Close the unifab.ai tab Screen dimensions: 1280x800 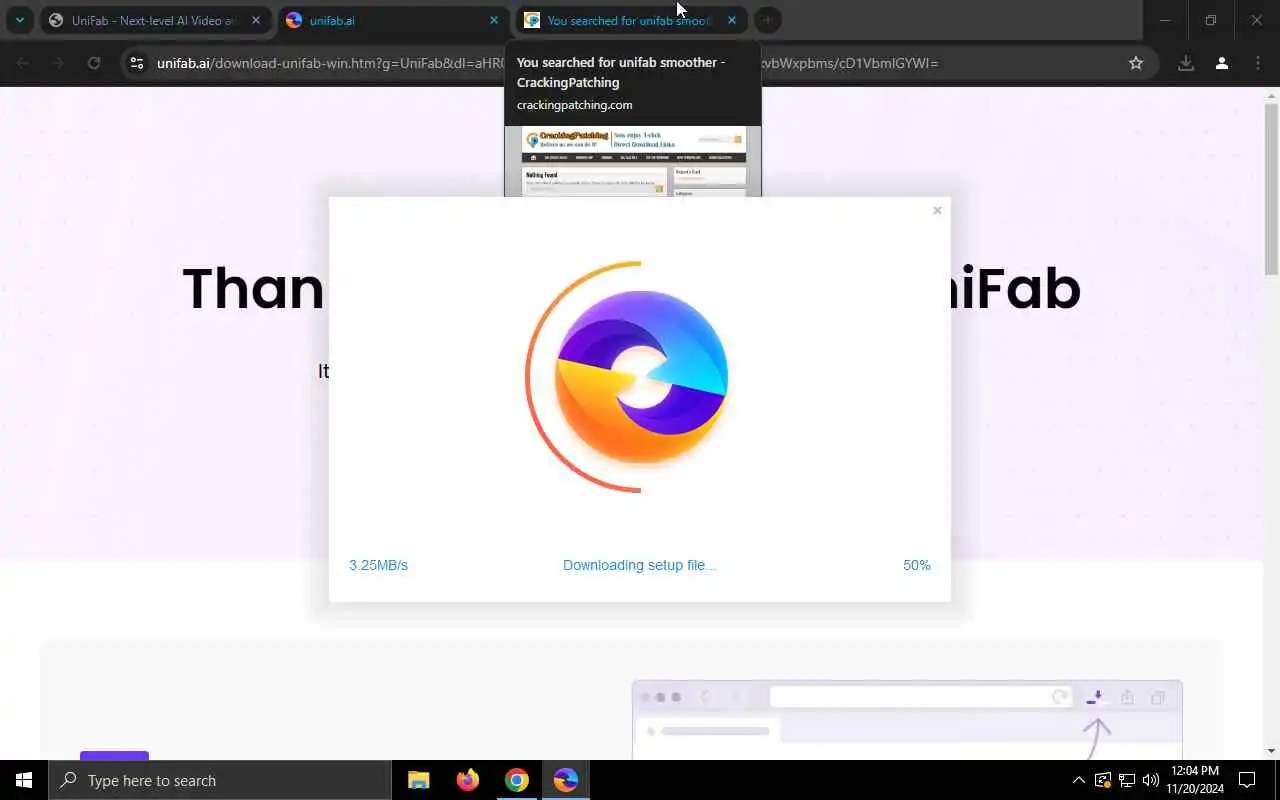tap(494, 20)
